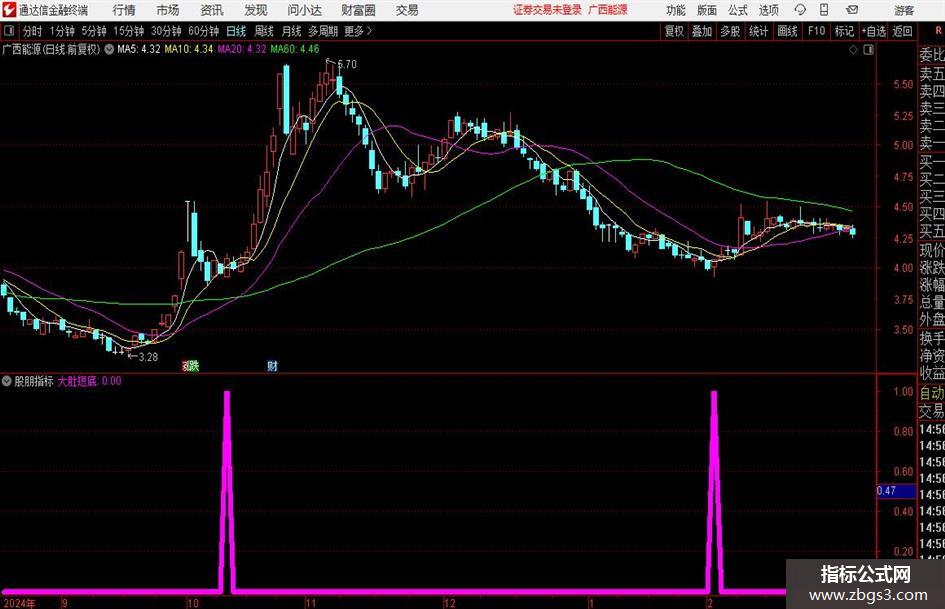Viewport: 945px width, 609px height.
Task: Switch to 5分钟 period tab
Action: pos(94,31)
